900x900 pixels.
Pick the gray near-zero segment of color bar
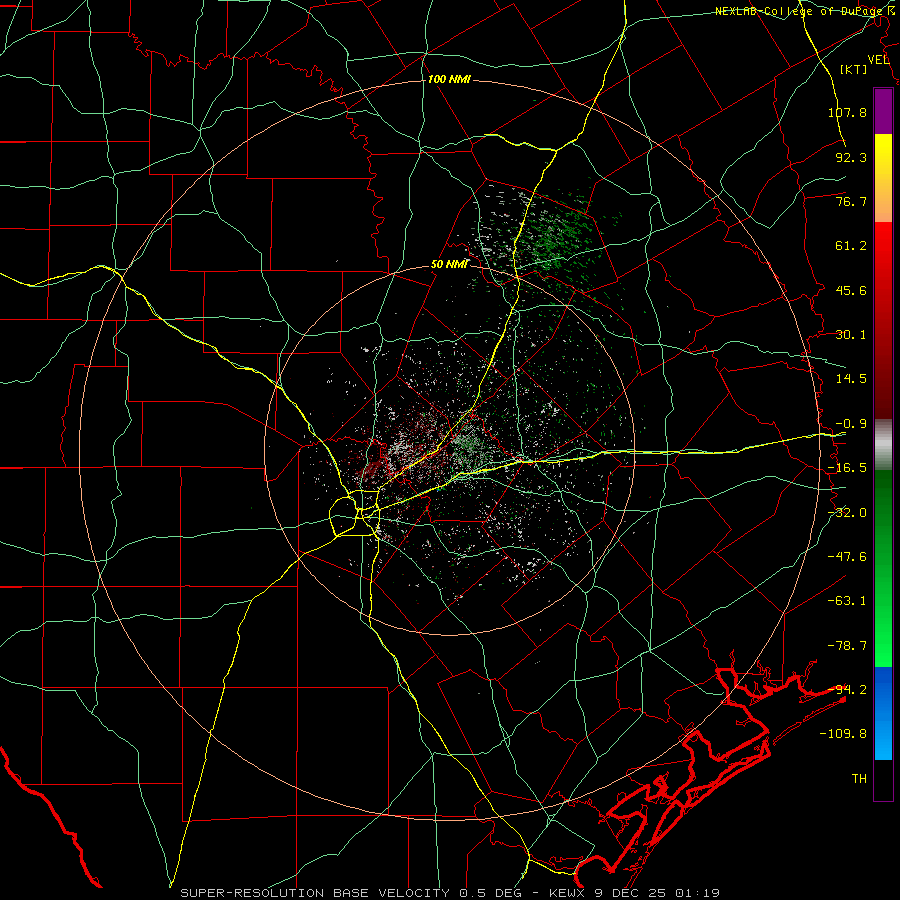coord(883,445)
